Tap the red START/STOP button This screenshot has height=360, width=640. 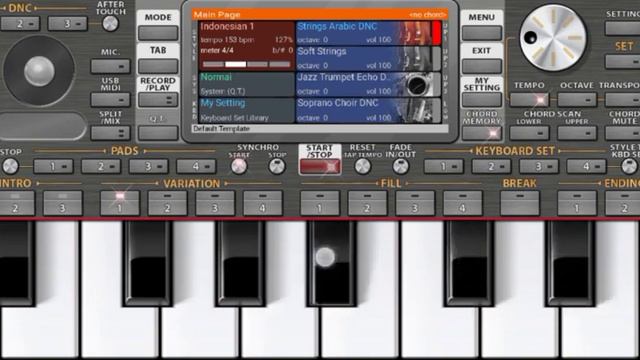tap(320, 166)
